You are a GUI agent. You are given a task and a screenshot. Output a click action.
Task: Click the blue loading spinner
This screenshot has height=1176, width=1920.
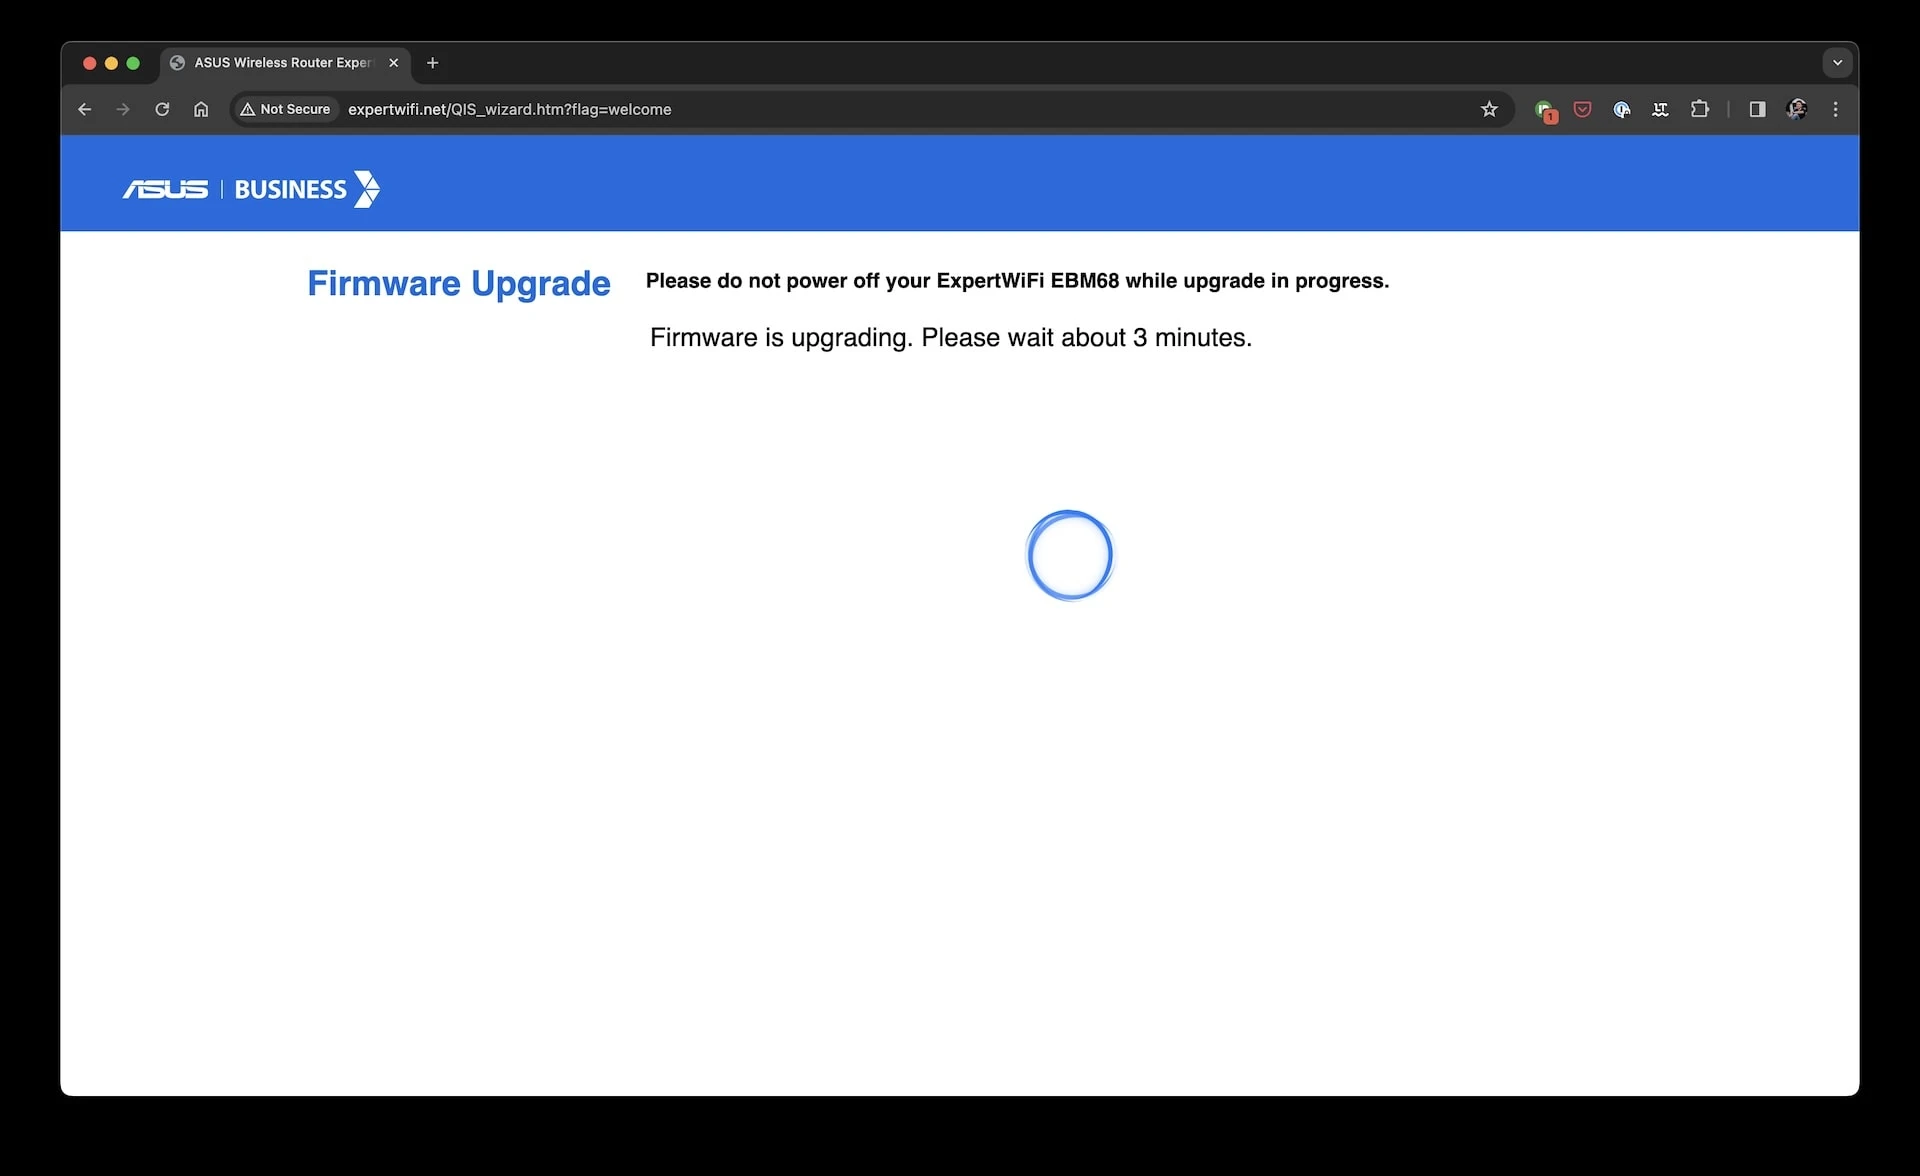click(1070, 555)
